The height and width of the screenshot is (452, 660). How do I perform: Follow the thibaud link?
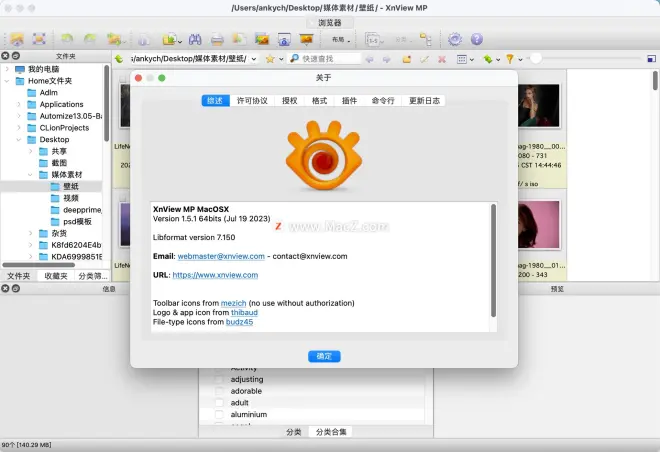244,312
